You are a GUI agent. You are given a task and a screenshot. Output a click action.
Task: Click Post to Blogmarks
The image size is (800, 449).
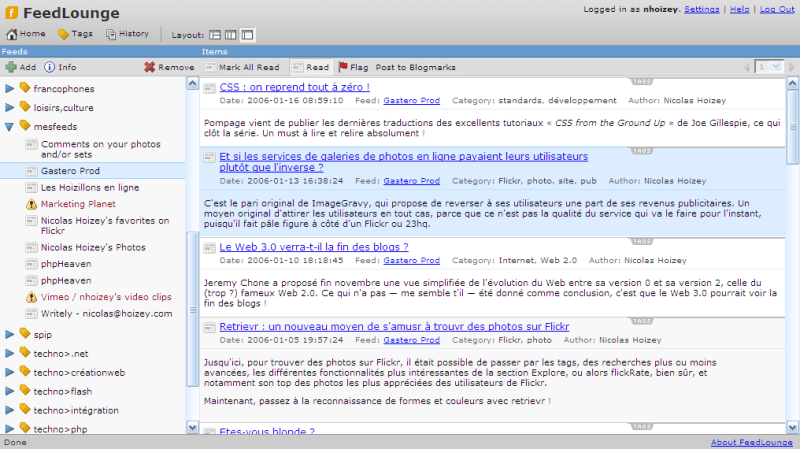(415, 67)
